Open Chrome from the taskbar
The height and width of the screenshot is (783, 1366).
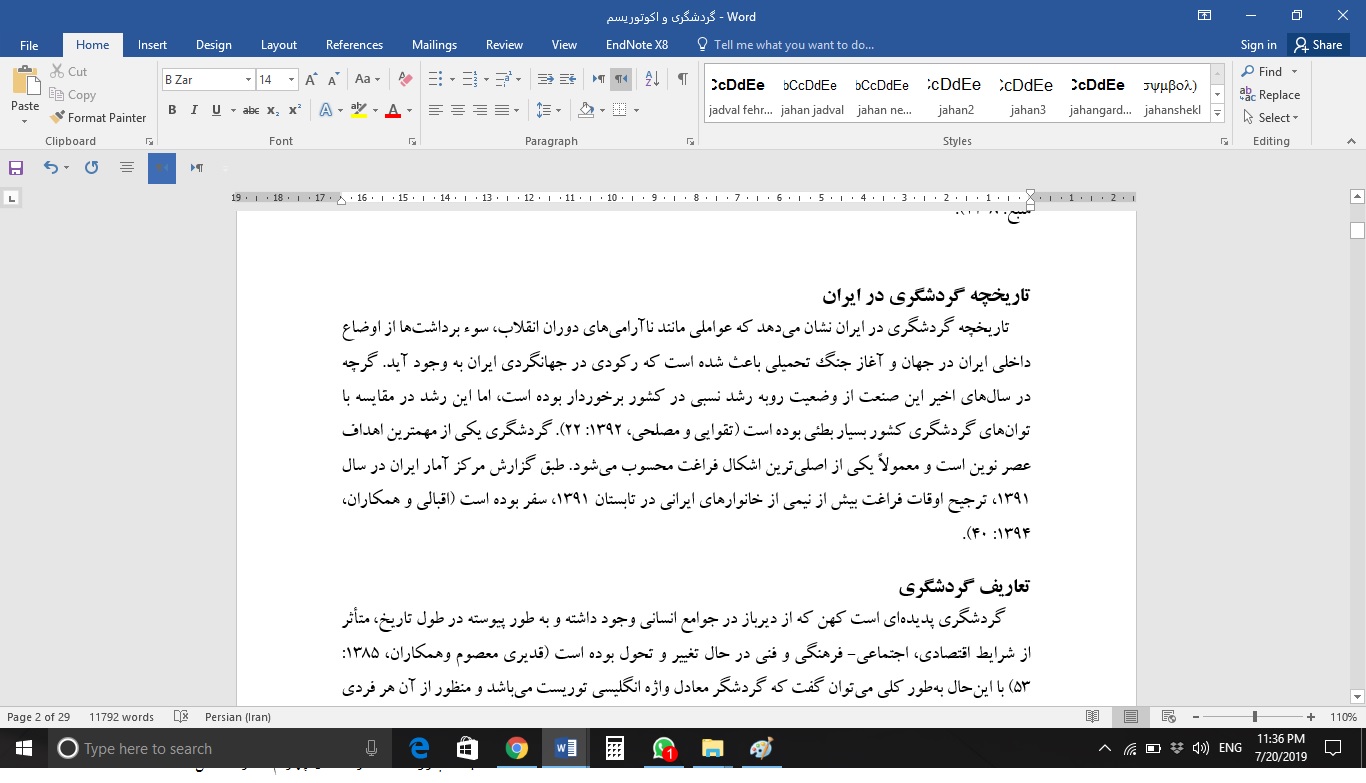pyautogui.click(x=517, y=748)
